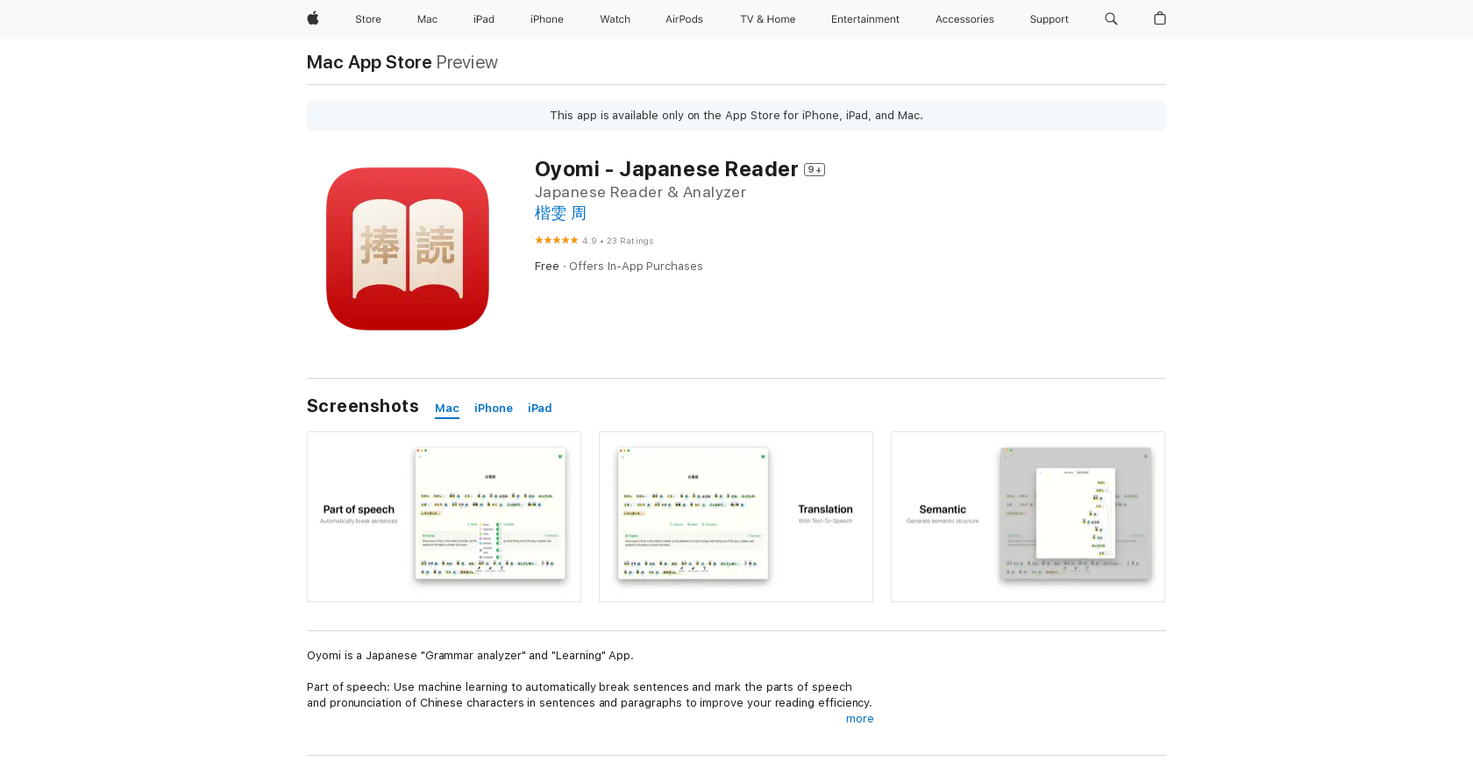Open the shopping bag icon

[x=1159, y=19]
